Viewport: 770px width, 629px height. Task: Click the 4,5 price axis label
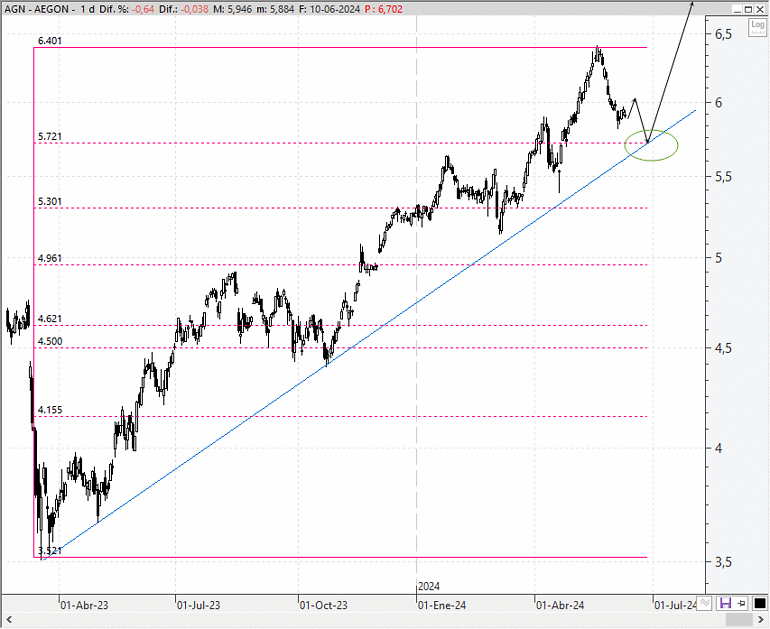coord(723,348)
